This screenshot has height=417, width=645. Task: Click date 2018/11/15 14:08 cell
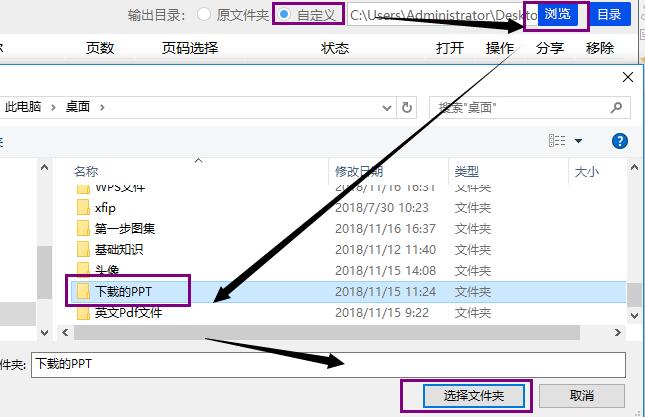(385, 270)
